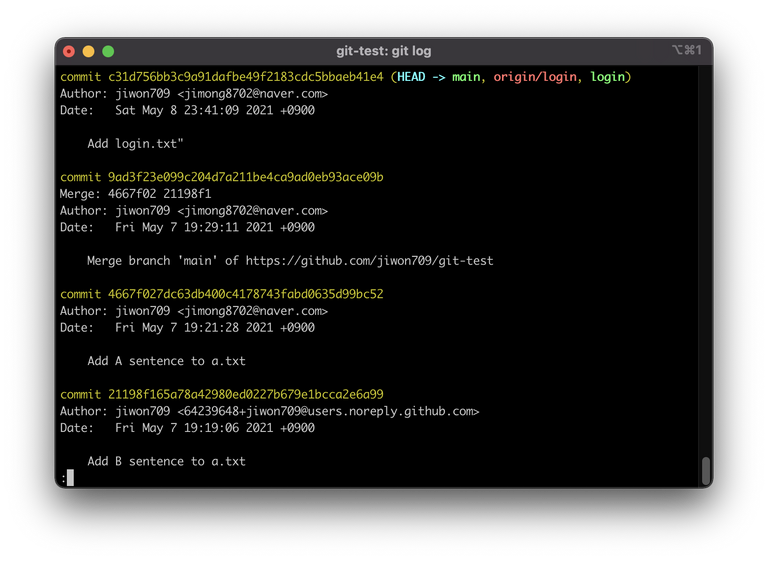This screenshot has width=768, height=561.
Task: Click the 'Merge: 4667f02 21198f1' line
Action: pyautogui.click(x=135, y=194)
